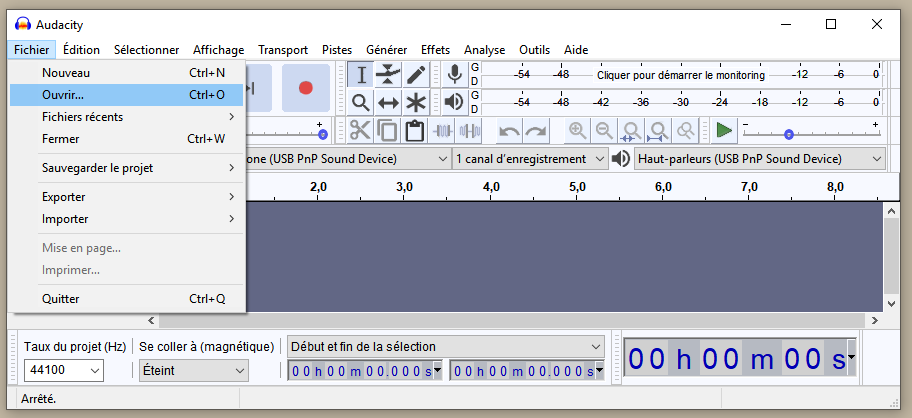Choose Fermer in the Fichier menu
The height and width of the screenshot is (418, 912).
click(x=127, y=139)
